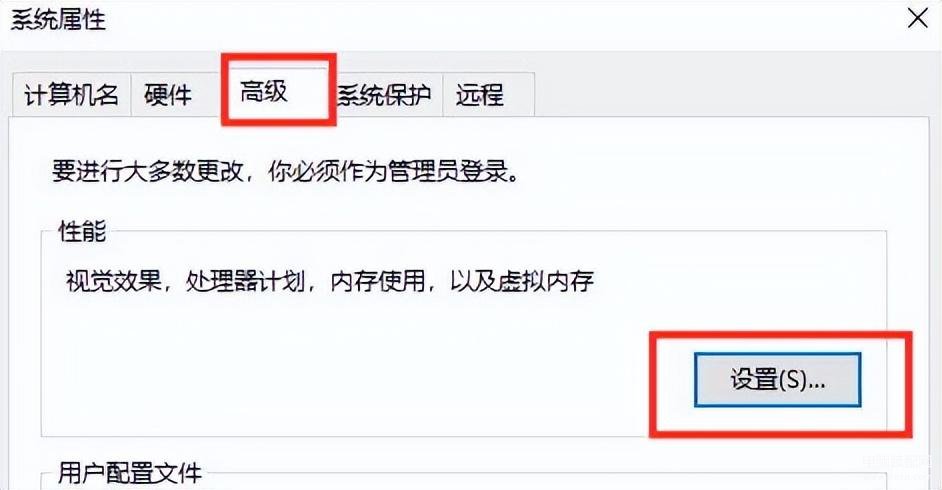This screenshot has height=490, width=942.
Task: Go to the 系统保护 tab
Action: (384, 94)
